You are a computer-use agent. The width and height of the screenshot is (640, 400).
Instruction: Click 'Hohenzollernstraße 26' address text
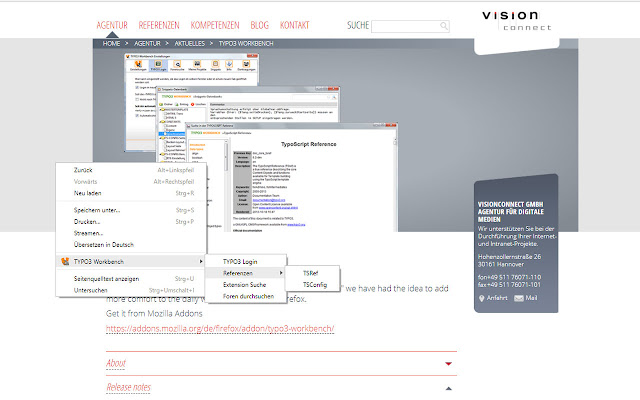tap(509, 257)
